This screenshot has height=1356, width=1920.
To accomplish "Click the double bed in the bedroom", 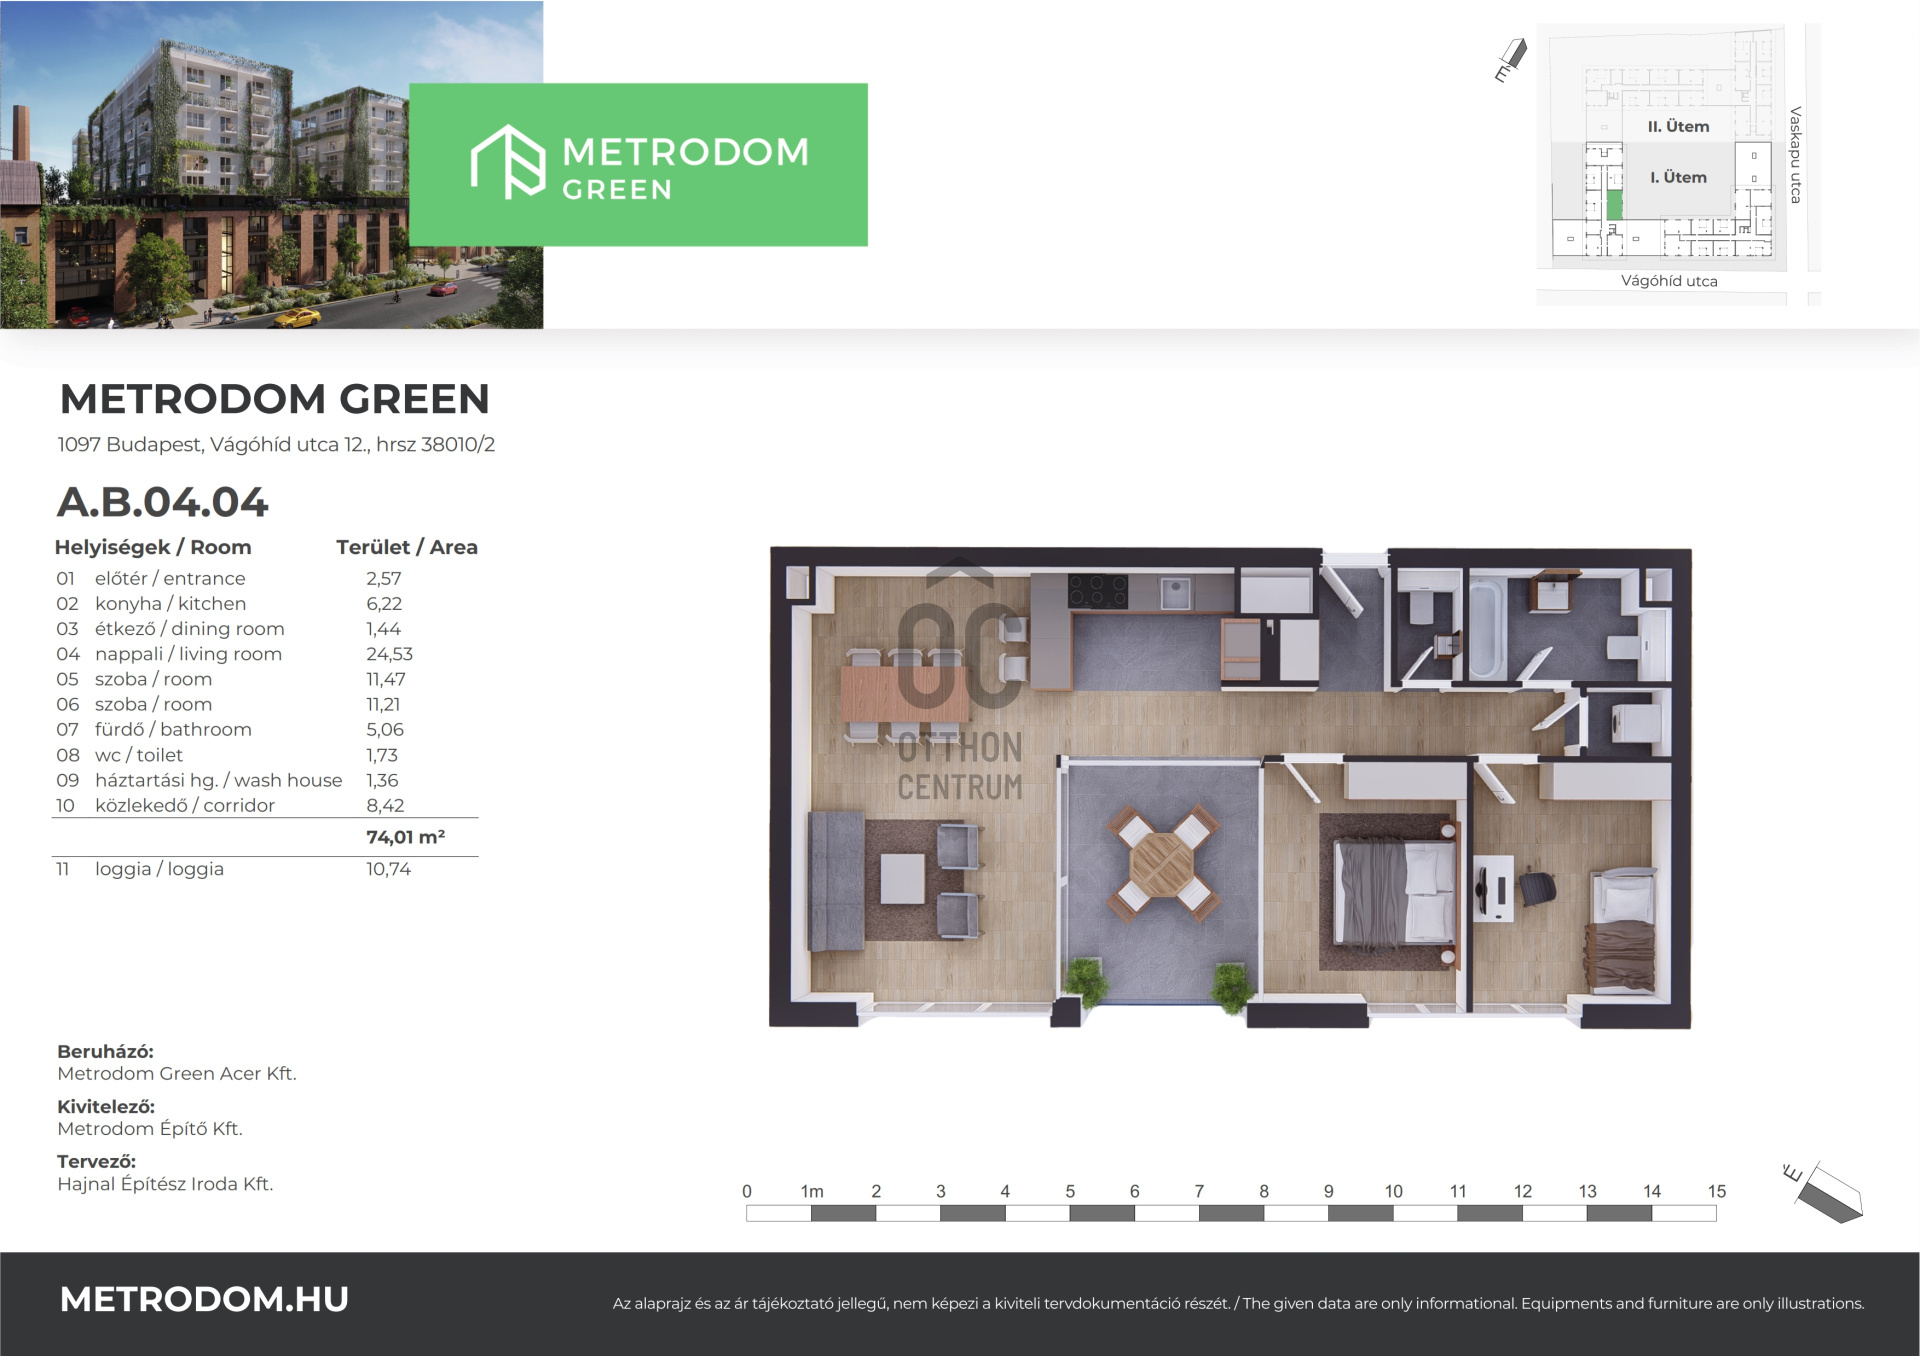I will [x=1394, y=892].
